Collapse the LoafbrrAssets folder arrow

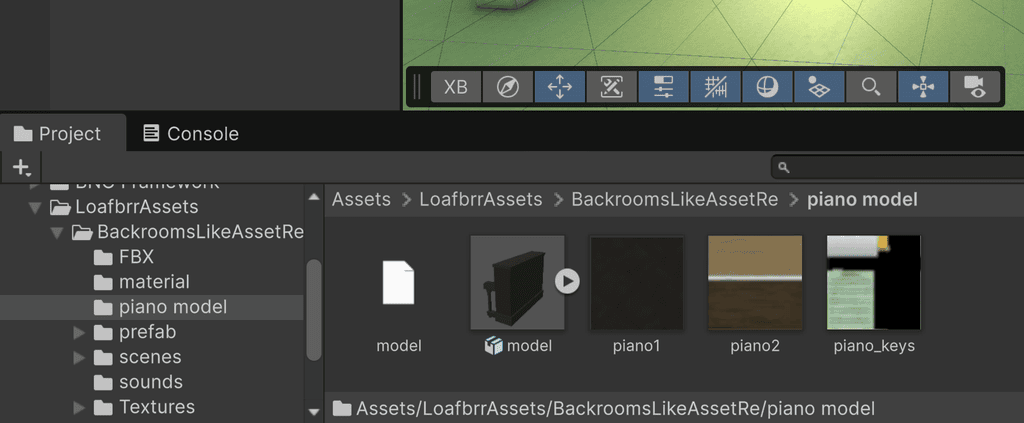point(35,208)
